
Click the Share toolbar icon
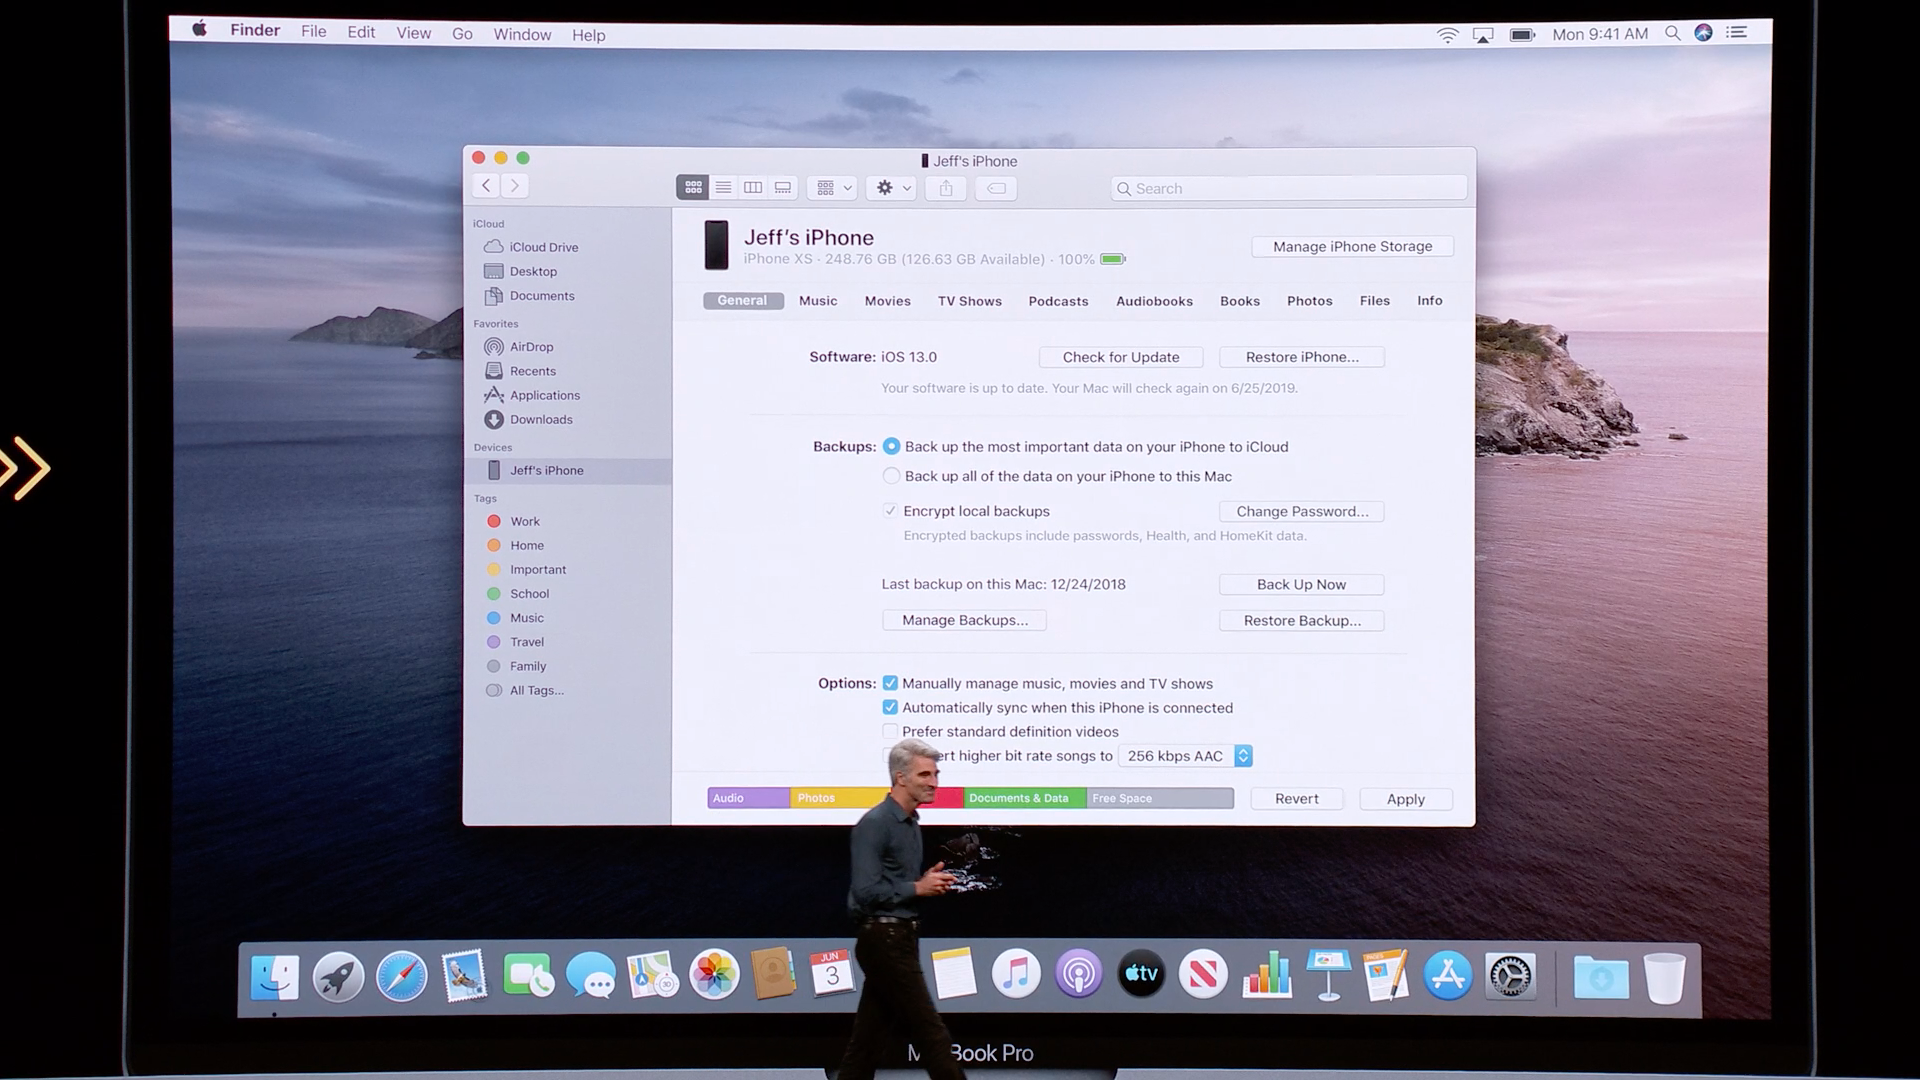point(946,187)
